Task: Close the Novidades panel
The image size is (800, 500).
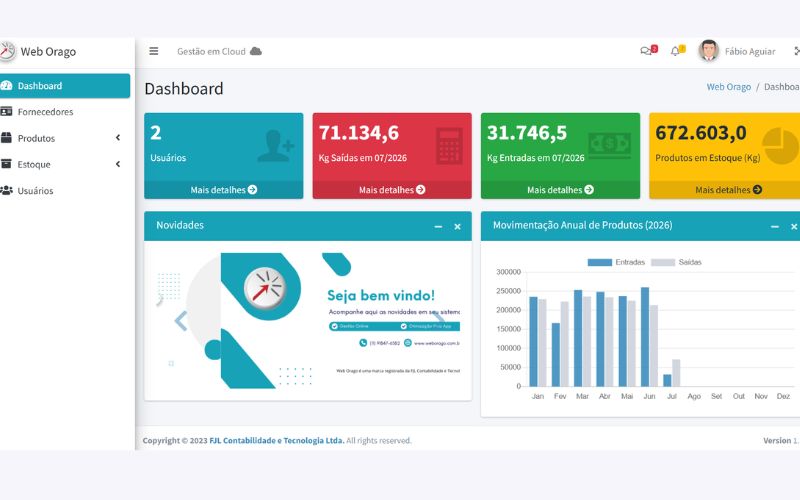Action: (457, 227)
